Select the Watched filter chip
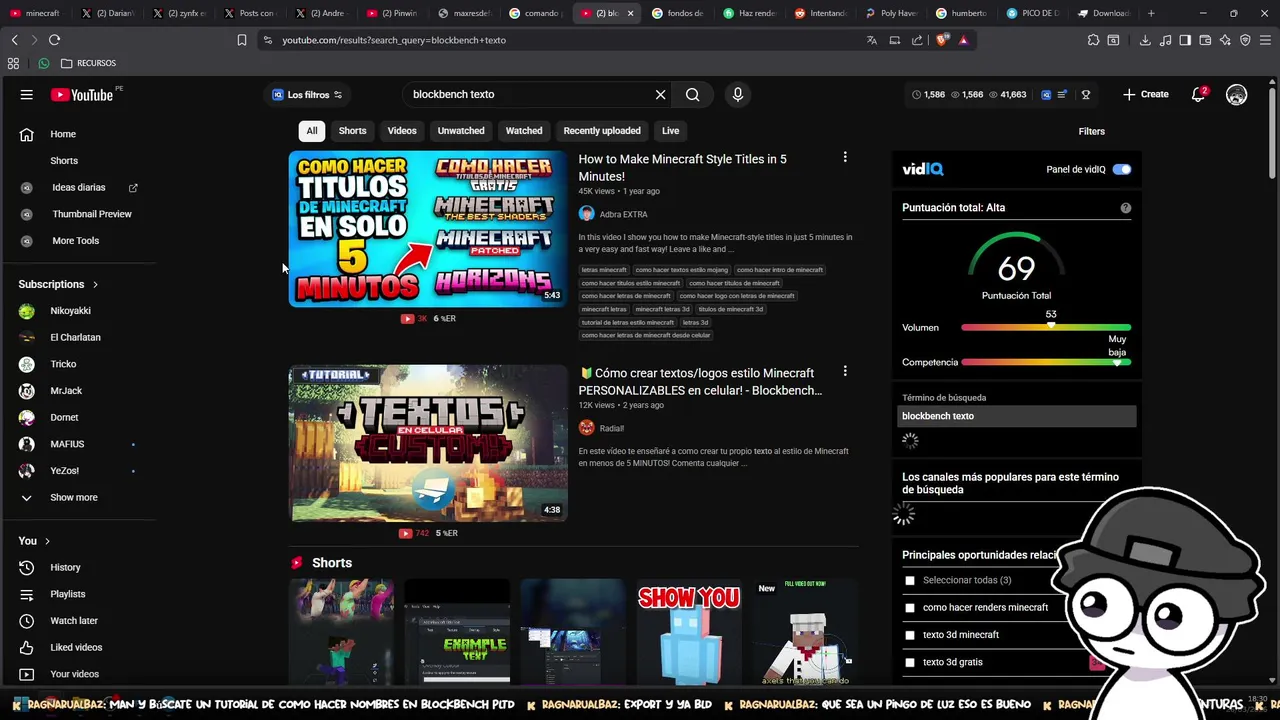Viewport: 1280px width, 720px height. (x=524, y=131)
